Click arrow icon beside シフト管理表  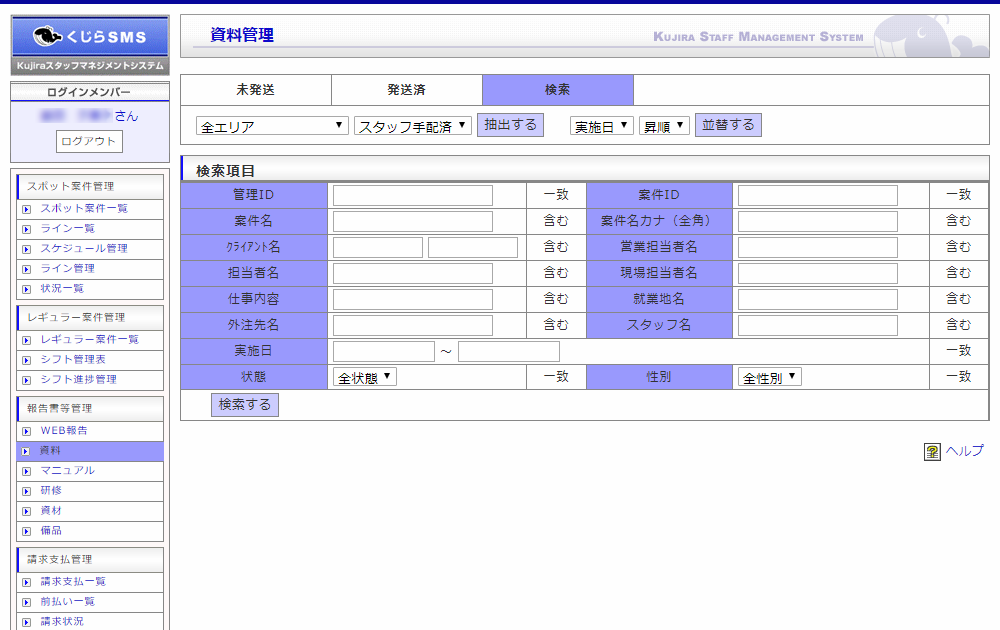coord(27,360)
